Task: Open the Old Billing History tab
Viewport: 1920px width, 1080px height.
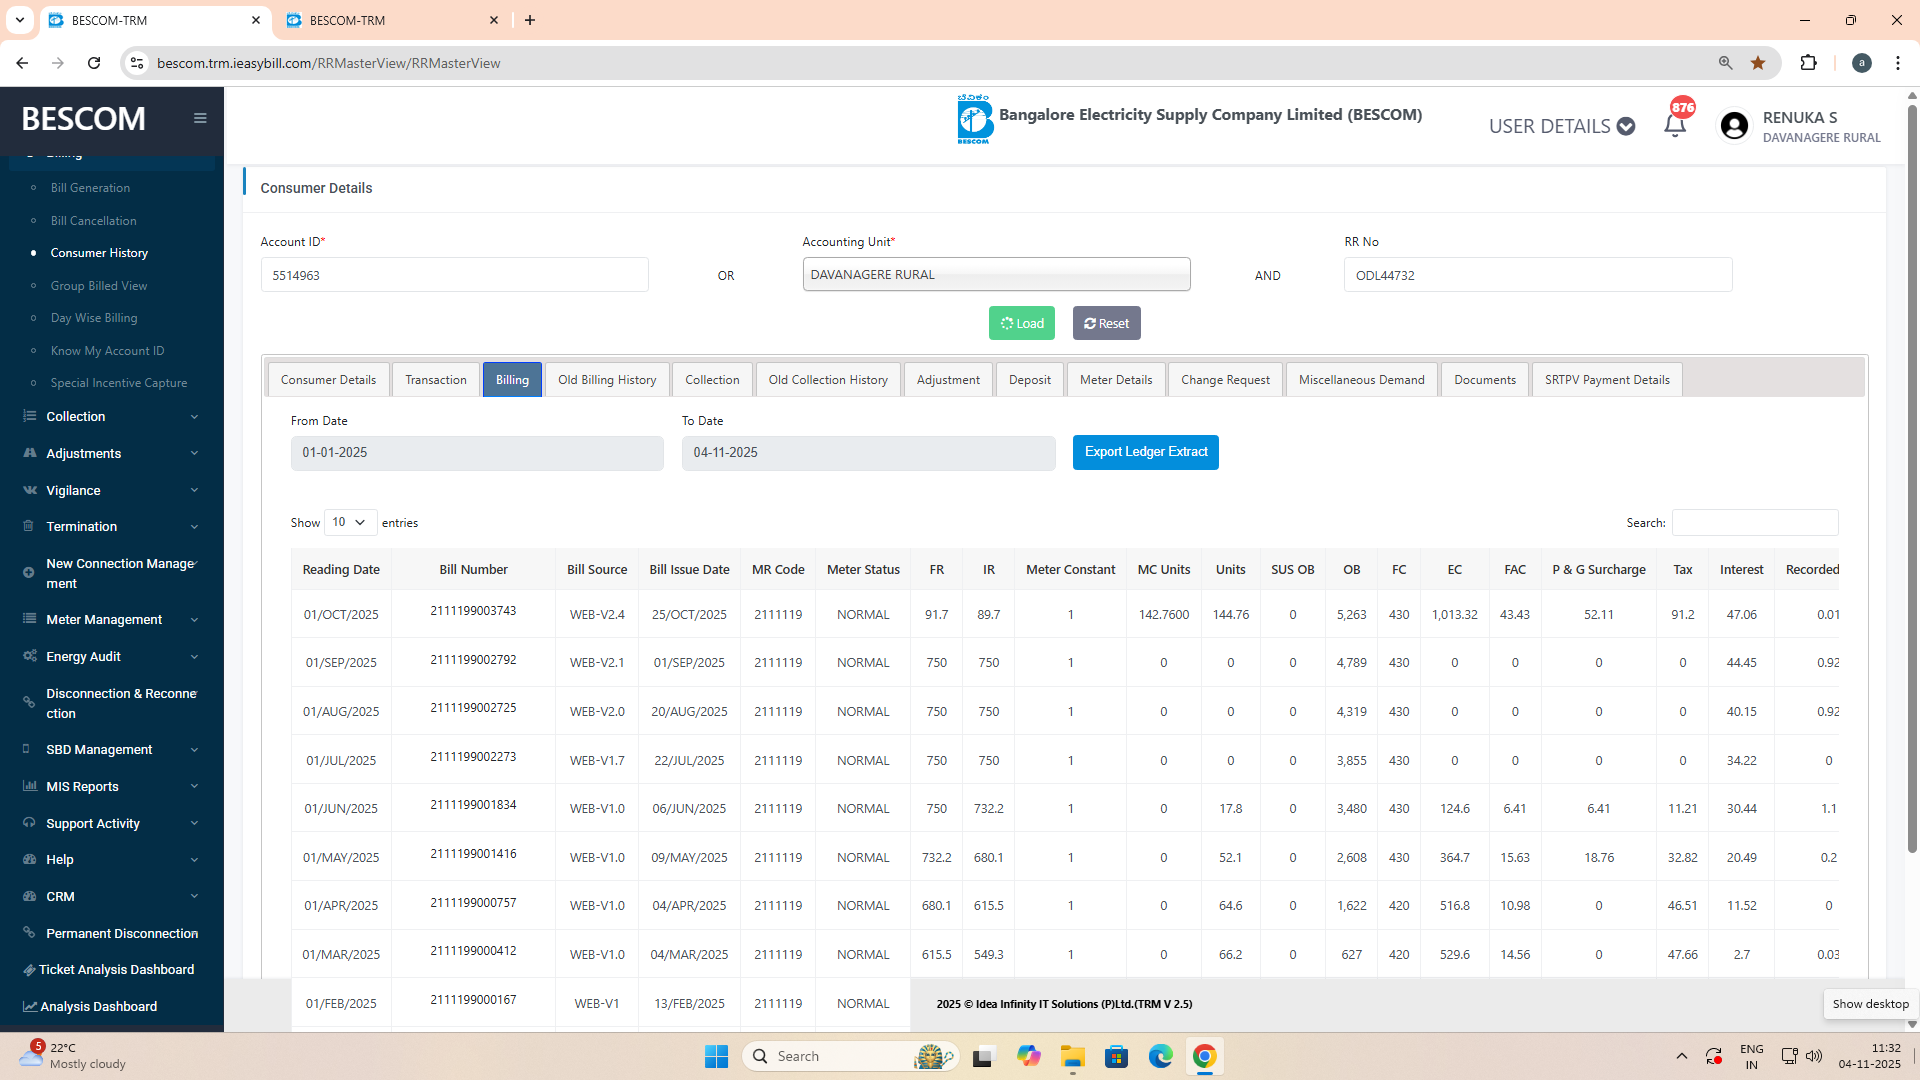Action: click(606, 380)
